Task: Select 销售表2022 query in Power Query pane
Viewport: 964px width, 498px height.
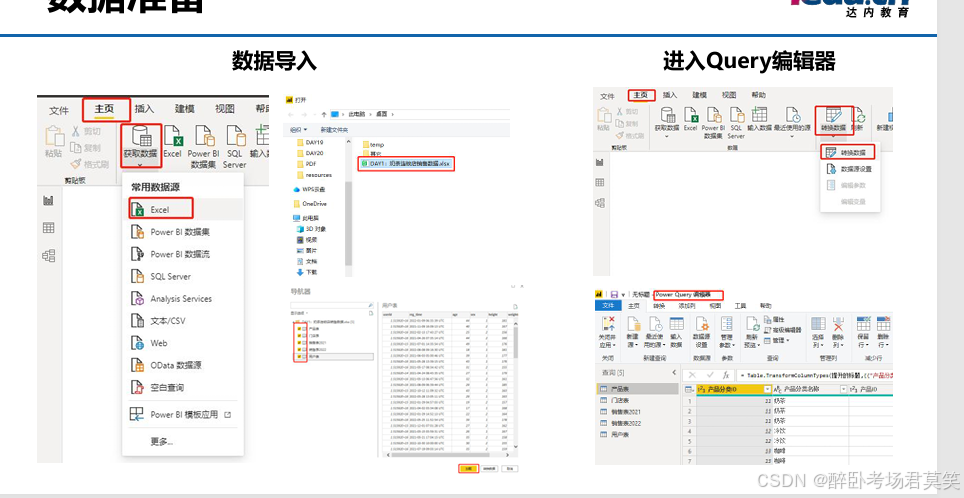Action: click(x=637, y=423)
